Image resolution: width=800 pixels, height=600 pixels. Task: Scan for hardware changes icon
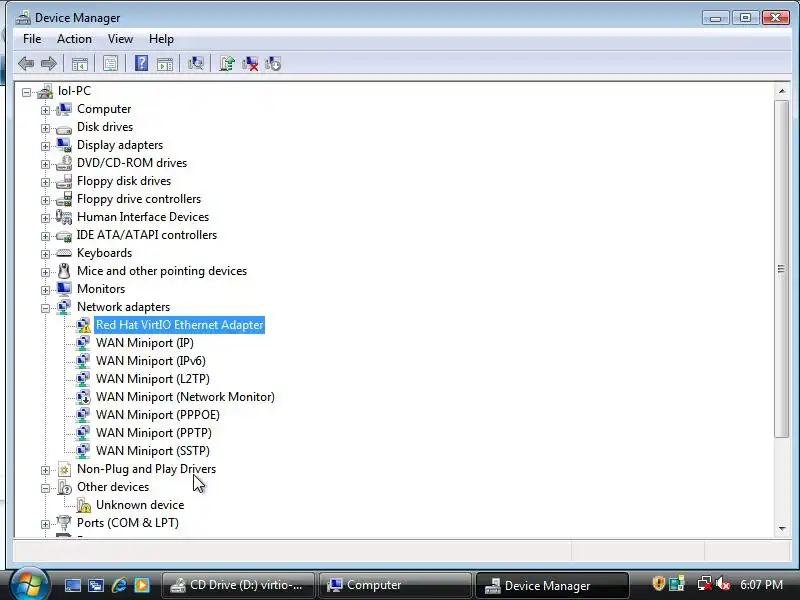[195, 63]
